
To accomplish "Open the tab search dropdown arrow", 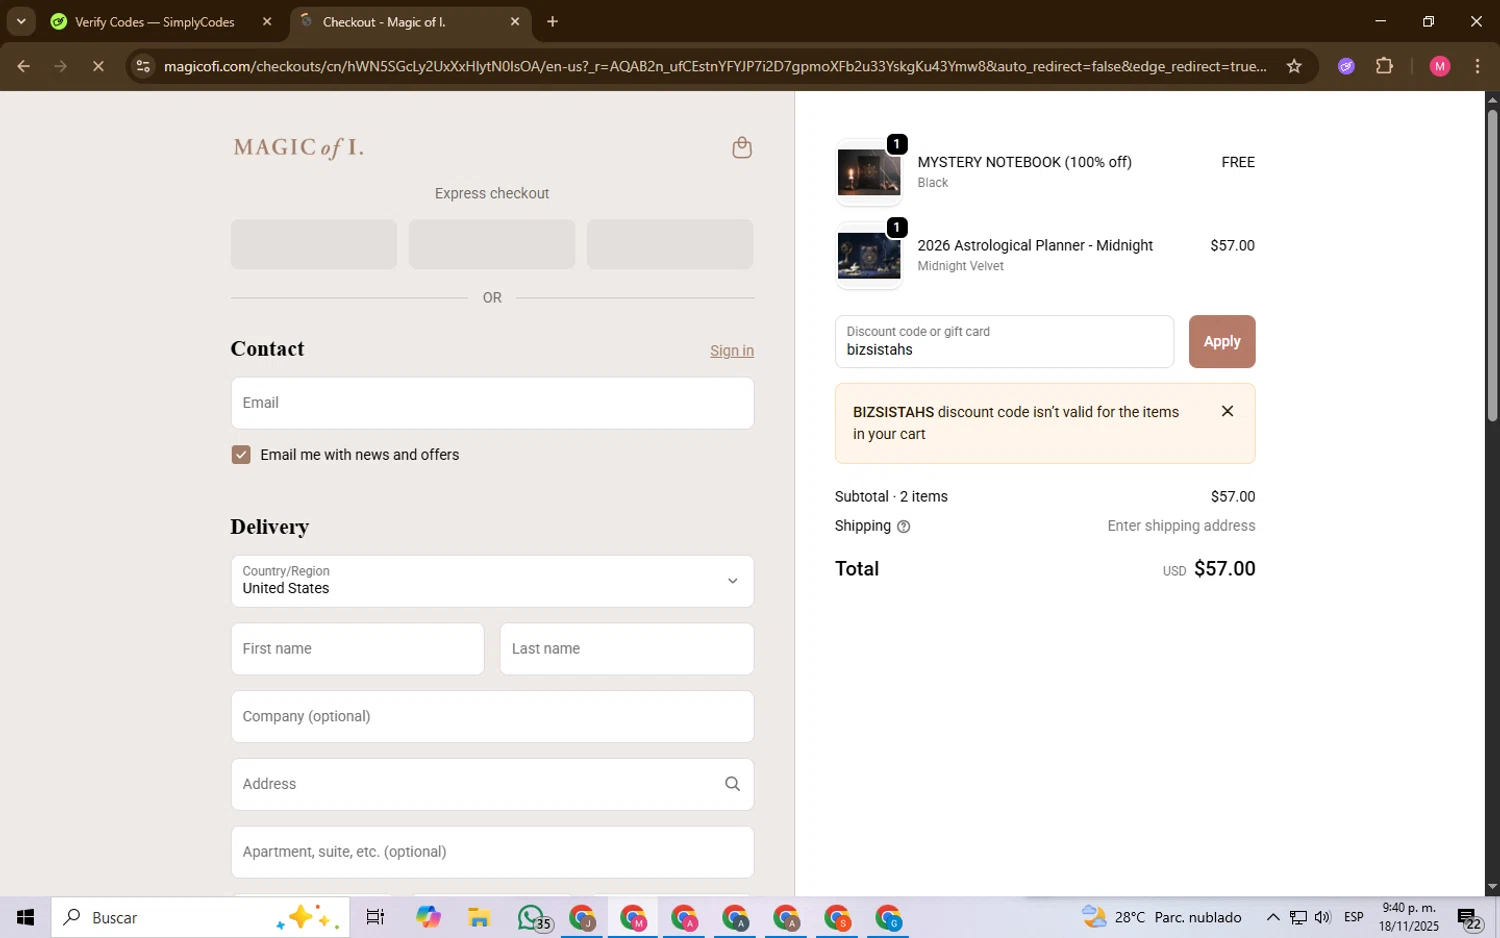I will coord(21,21).
